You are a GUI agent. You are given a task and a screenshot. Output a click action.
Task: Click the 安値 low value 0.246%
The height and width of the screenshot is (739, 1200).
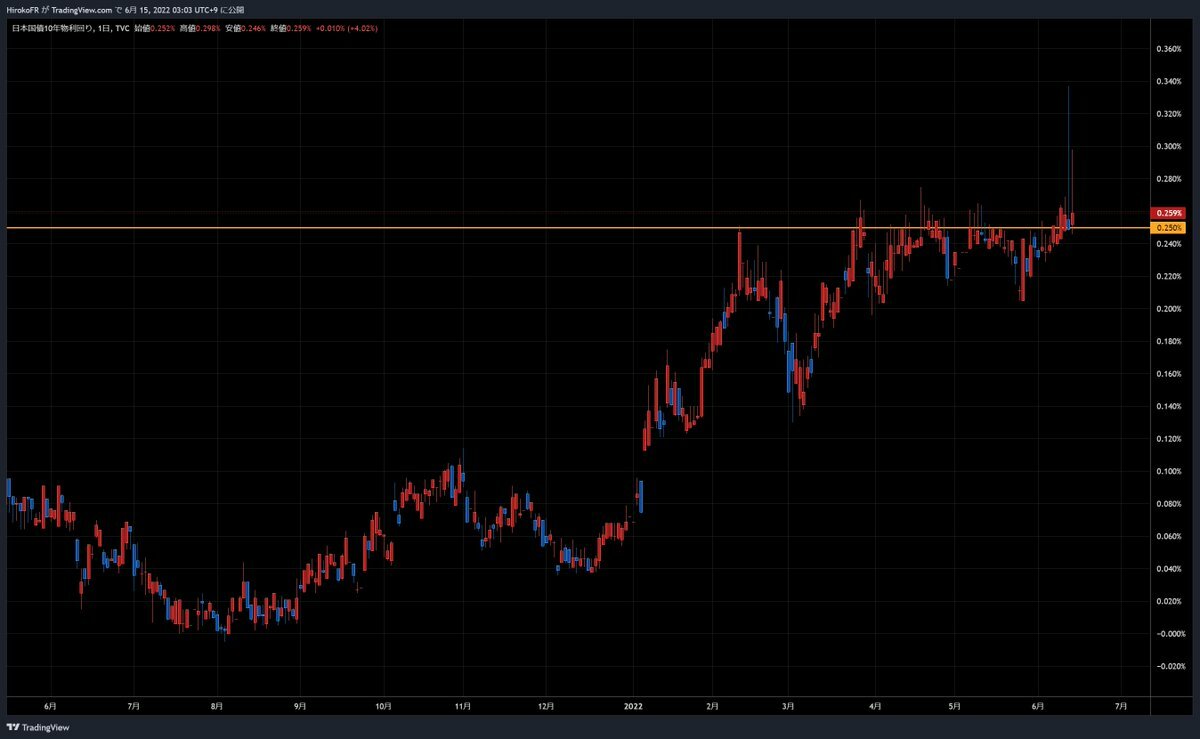tap(255, 28)
